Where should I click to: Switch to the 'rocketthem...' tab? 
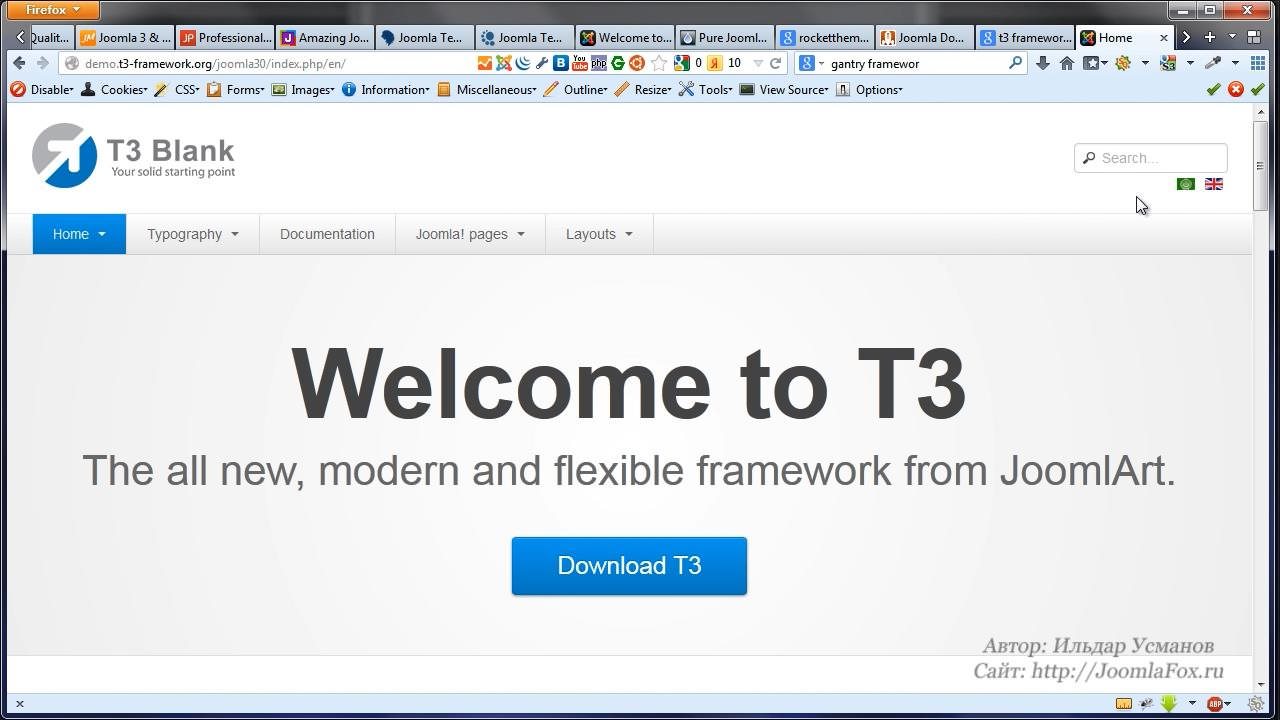[x=825, y=38]
